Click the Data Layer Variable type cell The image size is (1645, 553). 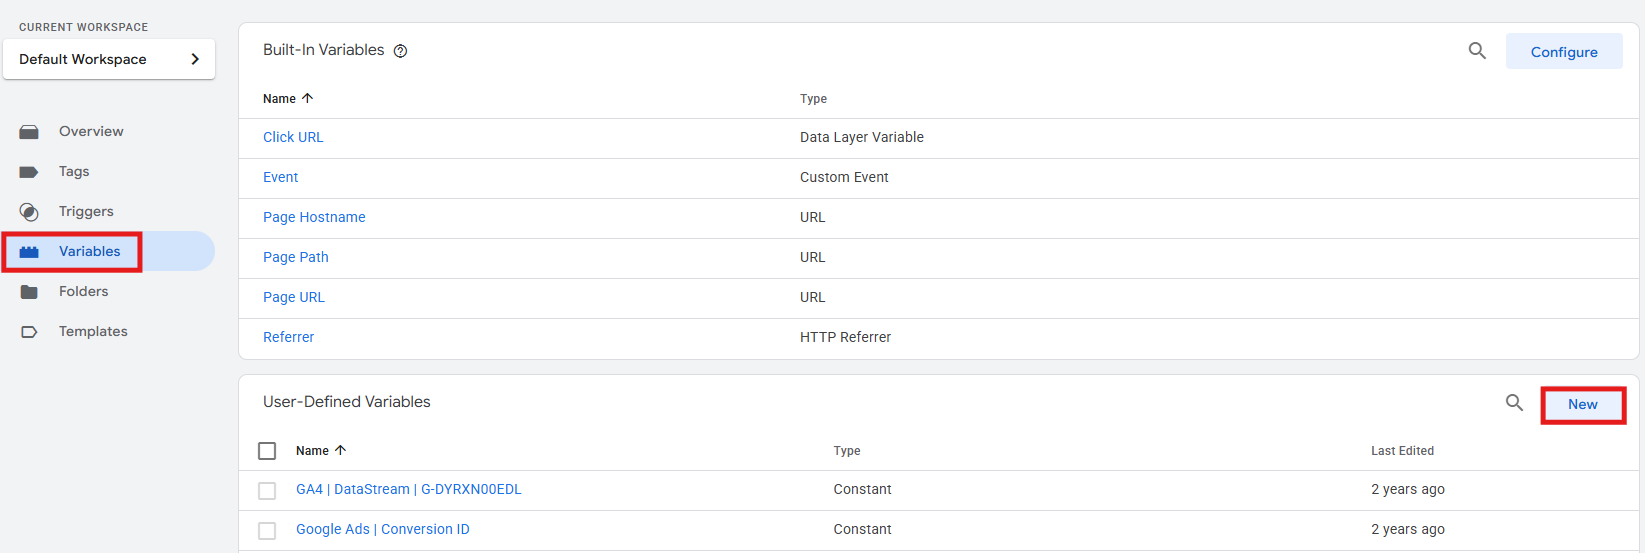[861, 137]
